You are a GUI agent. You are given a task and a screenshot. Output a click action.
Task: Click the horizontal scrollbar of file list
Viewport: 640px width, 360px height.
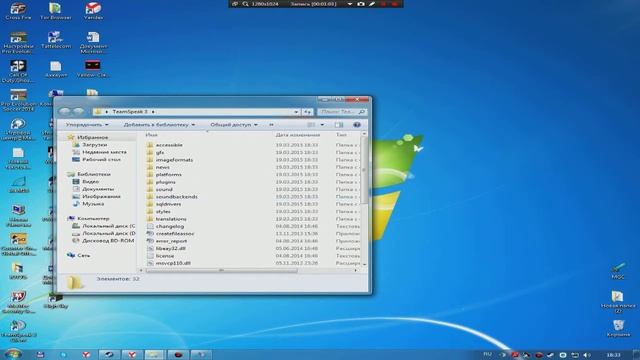222,270
